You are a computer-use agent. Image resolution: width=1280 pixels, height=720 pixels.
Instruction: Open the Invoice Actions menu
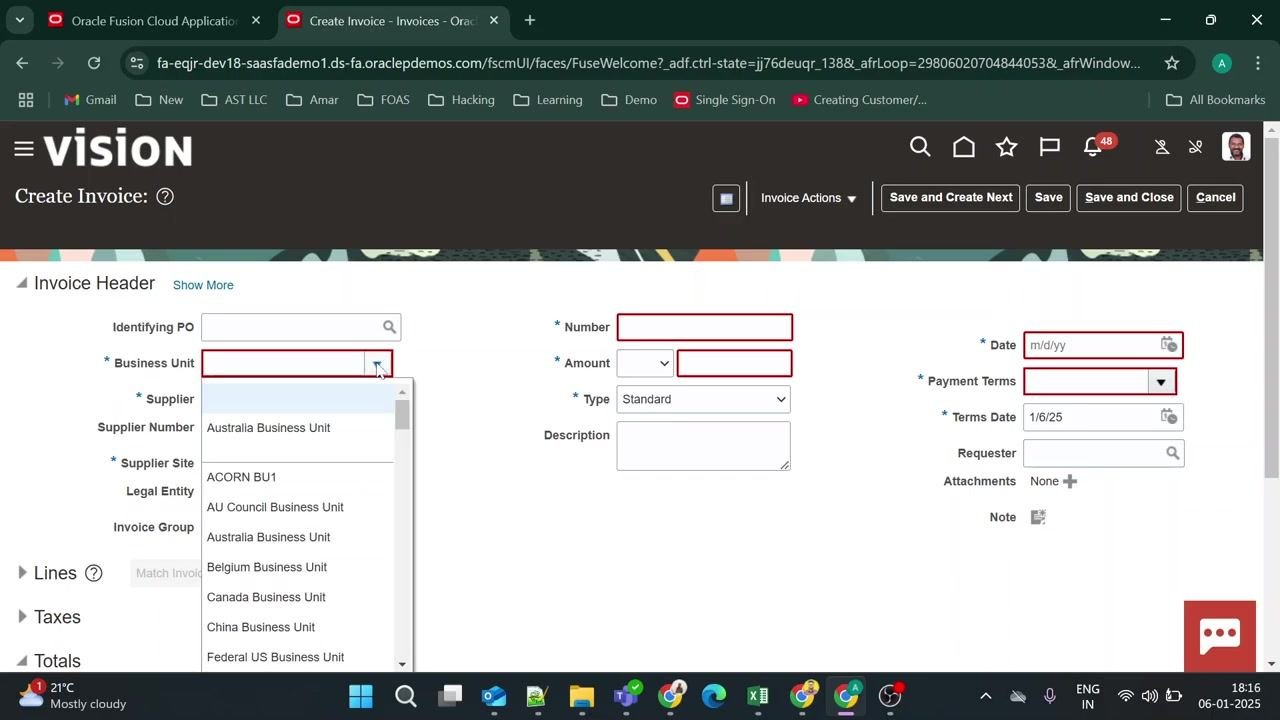[x=808, y=198]
